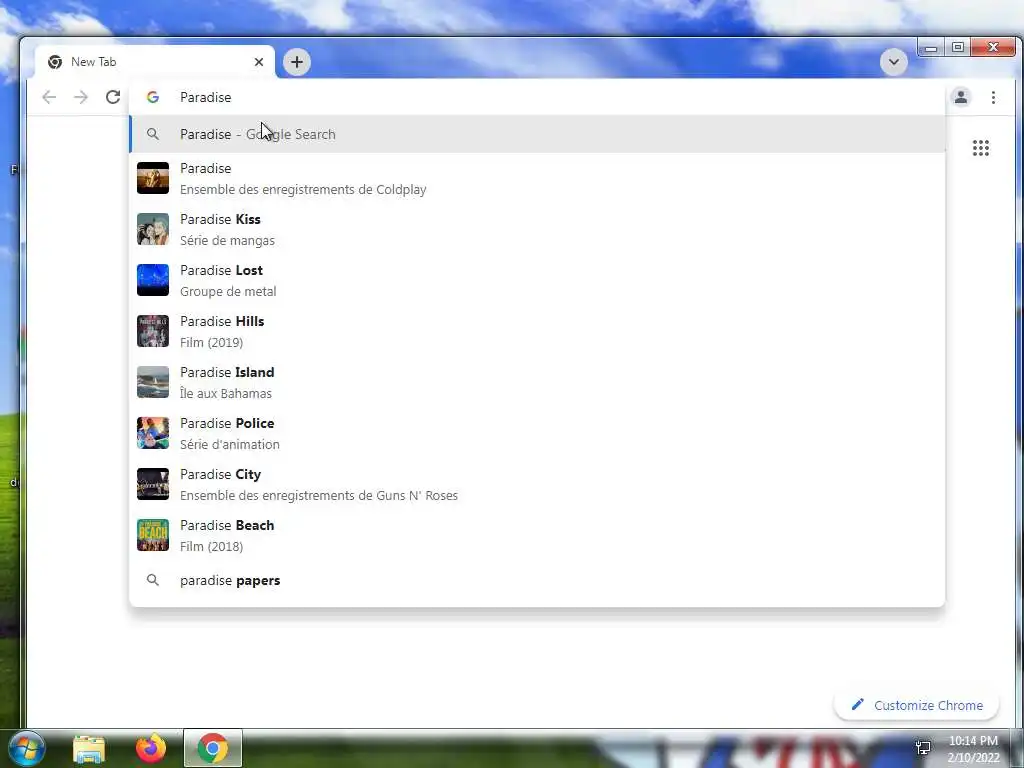Click into the address bar text Paradise
1024x768 pixels.
[x=206, y=97]
